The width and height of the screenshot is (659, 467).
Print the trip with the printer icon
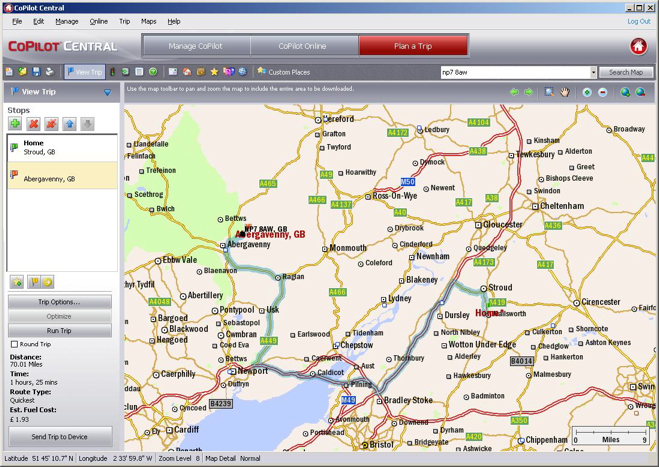pos(50,72)
